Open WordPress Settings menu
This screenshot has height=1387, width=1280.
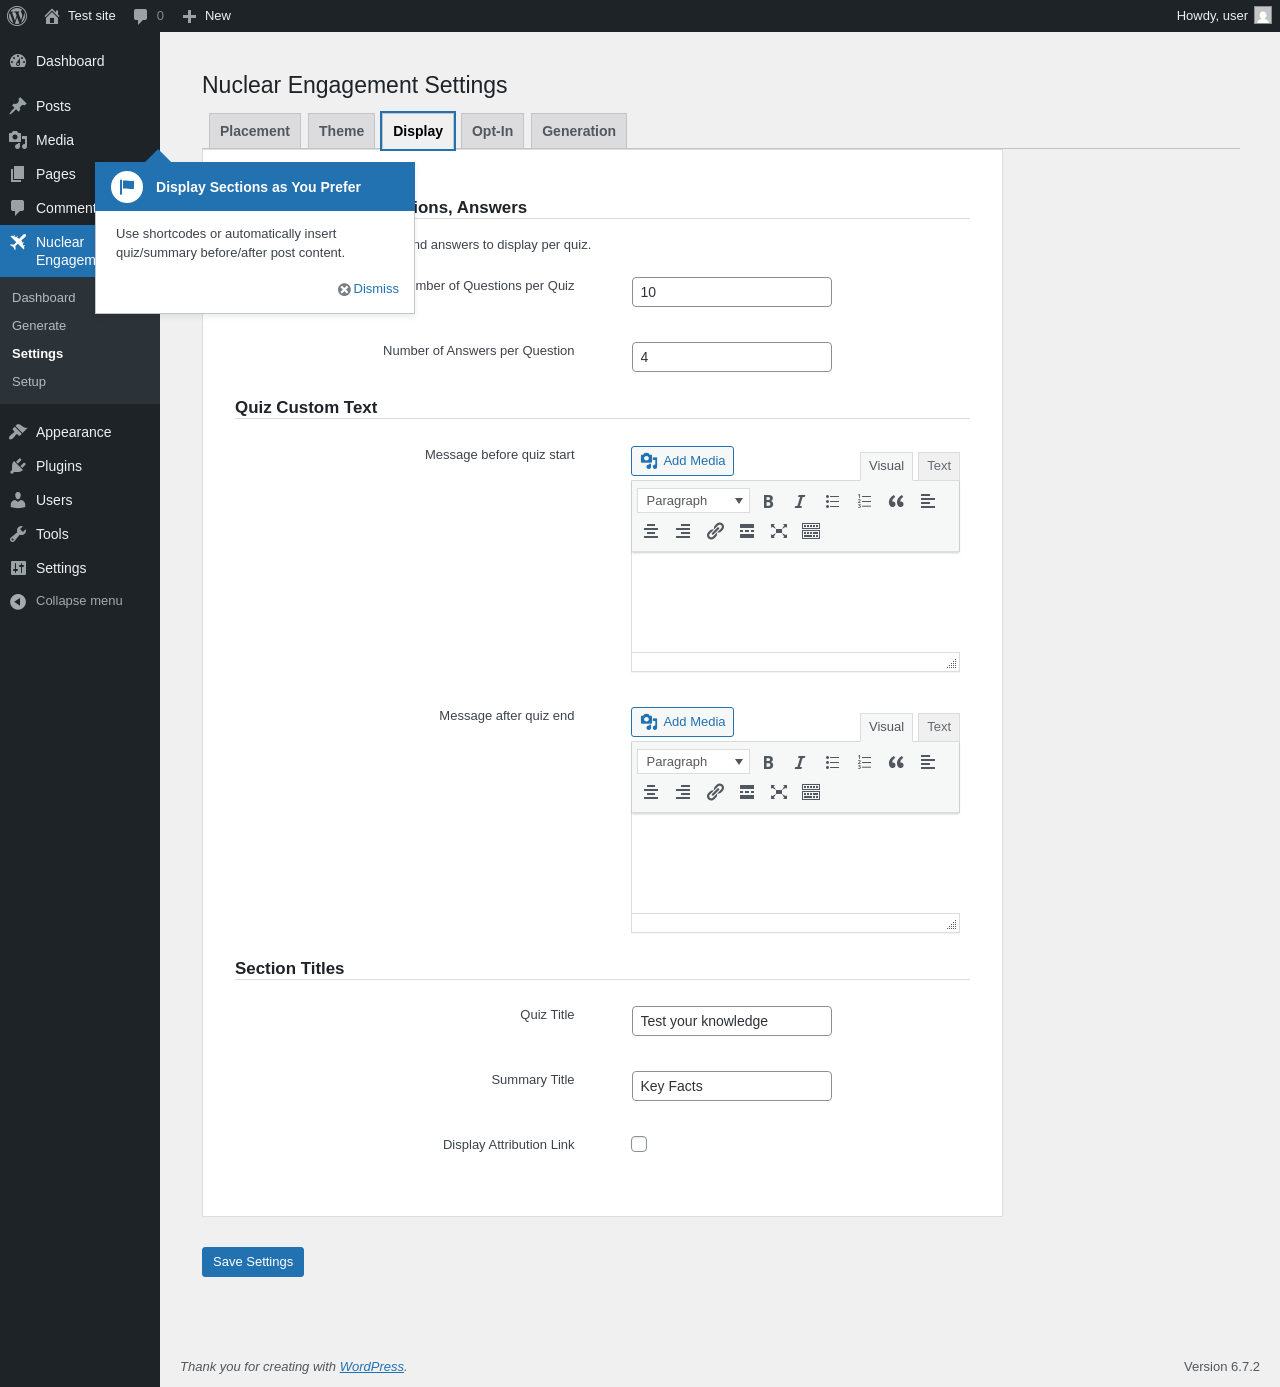(80, 568)
